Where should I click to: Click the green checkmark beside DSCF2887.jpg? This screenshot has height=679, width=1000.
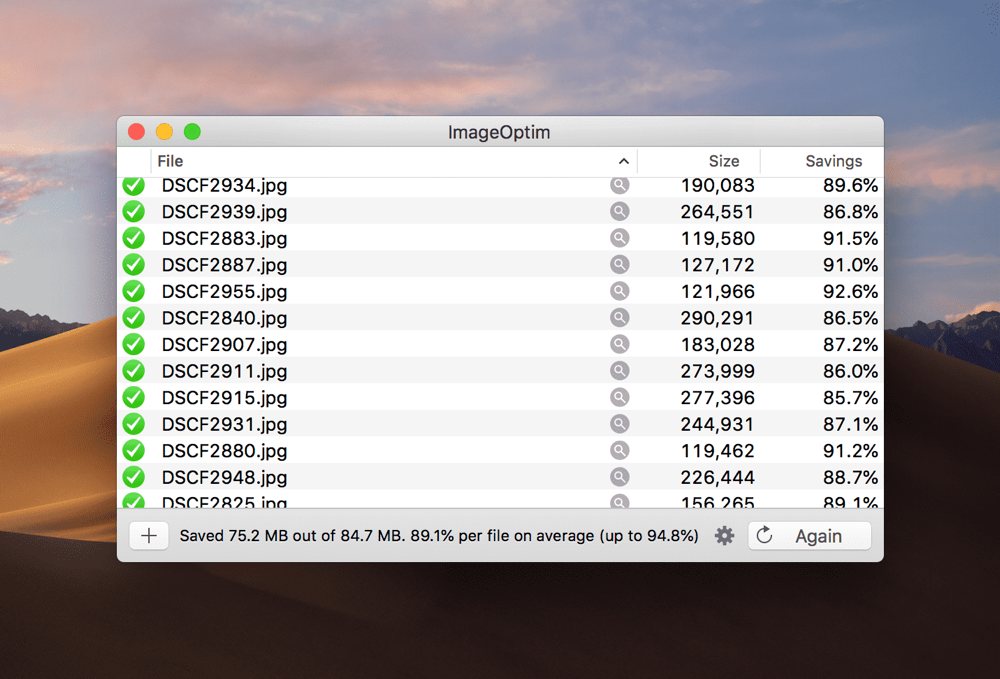133,264
